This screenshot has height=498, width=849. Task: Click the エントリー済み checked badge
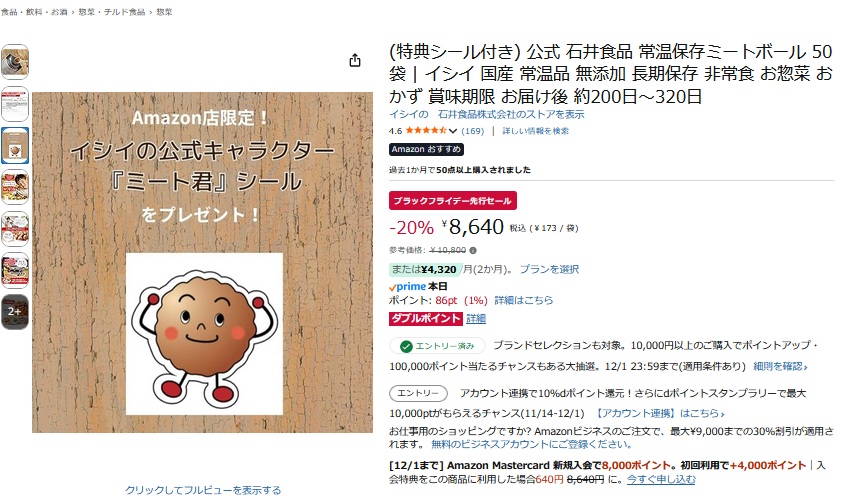437,346
